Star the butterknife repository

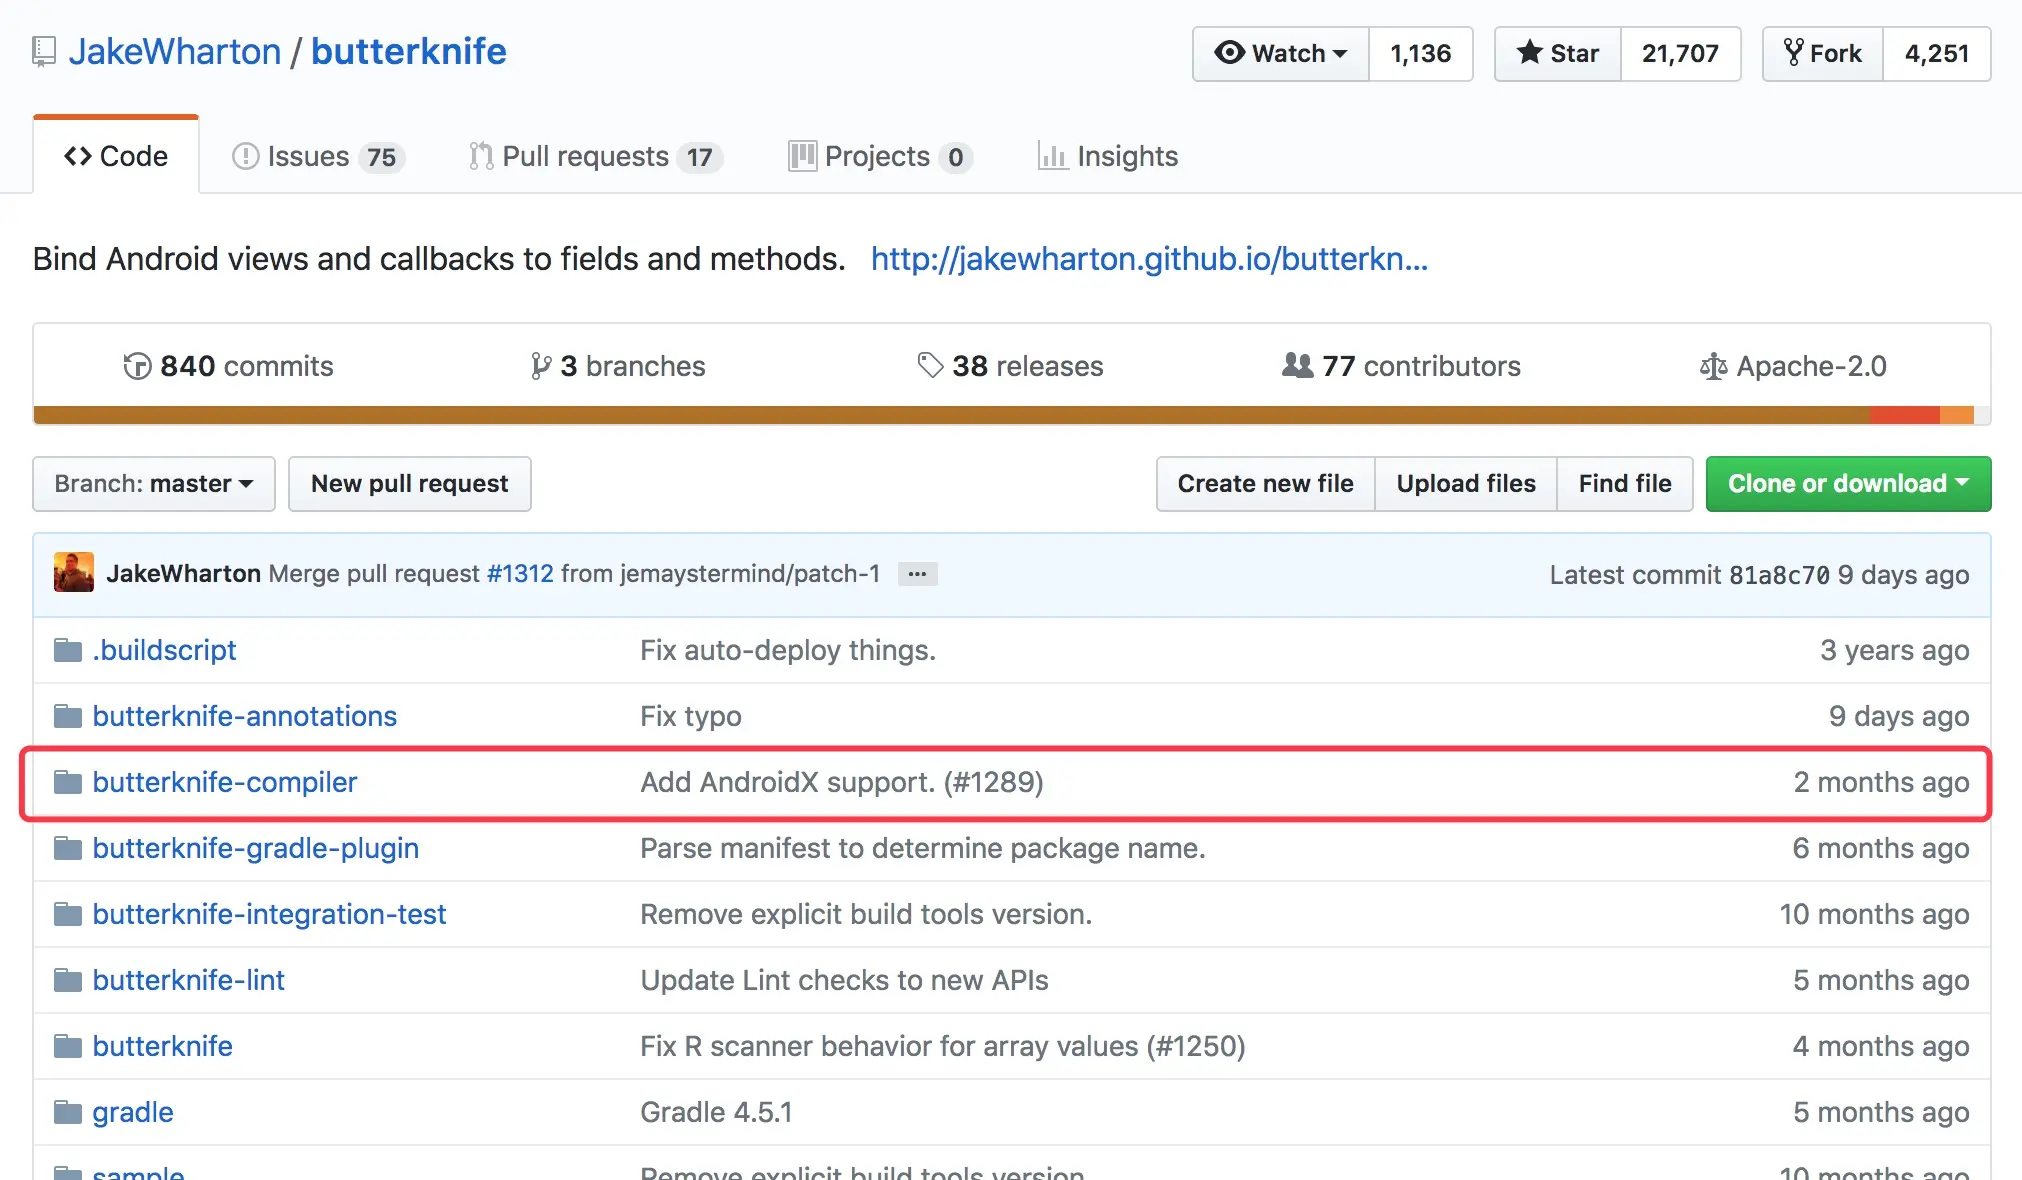(1557, 54)
